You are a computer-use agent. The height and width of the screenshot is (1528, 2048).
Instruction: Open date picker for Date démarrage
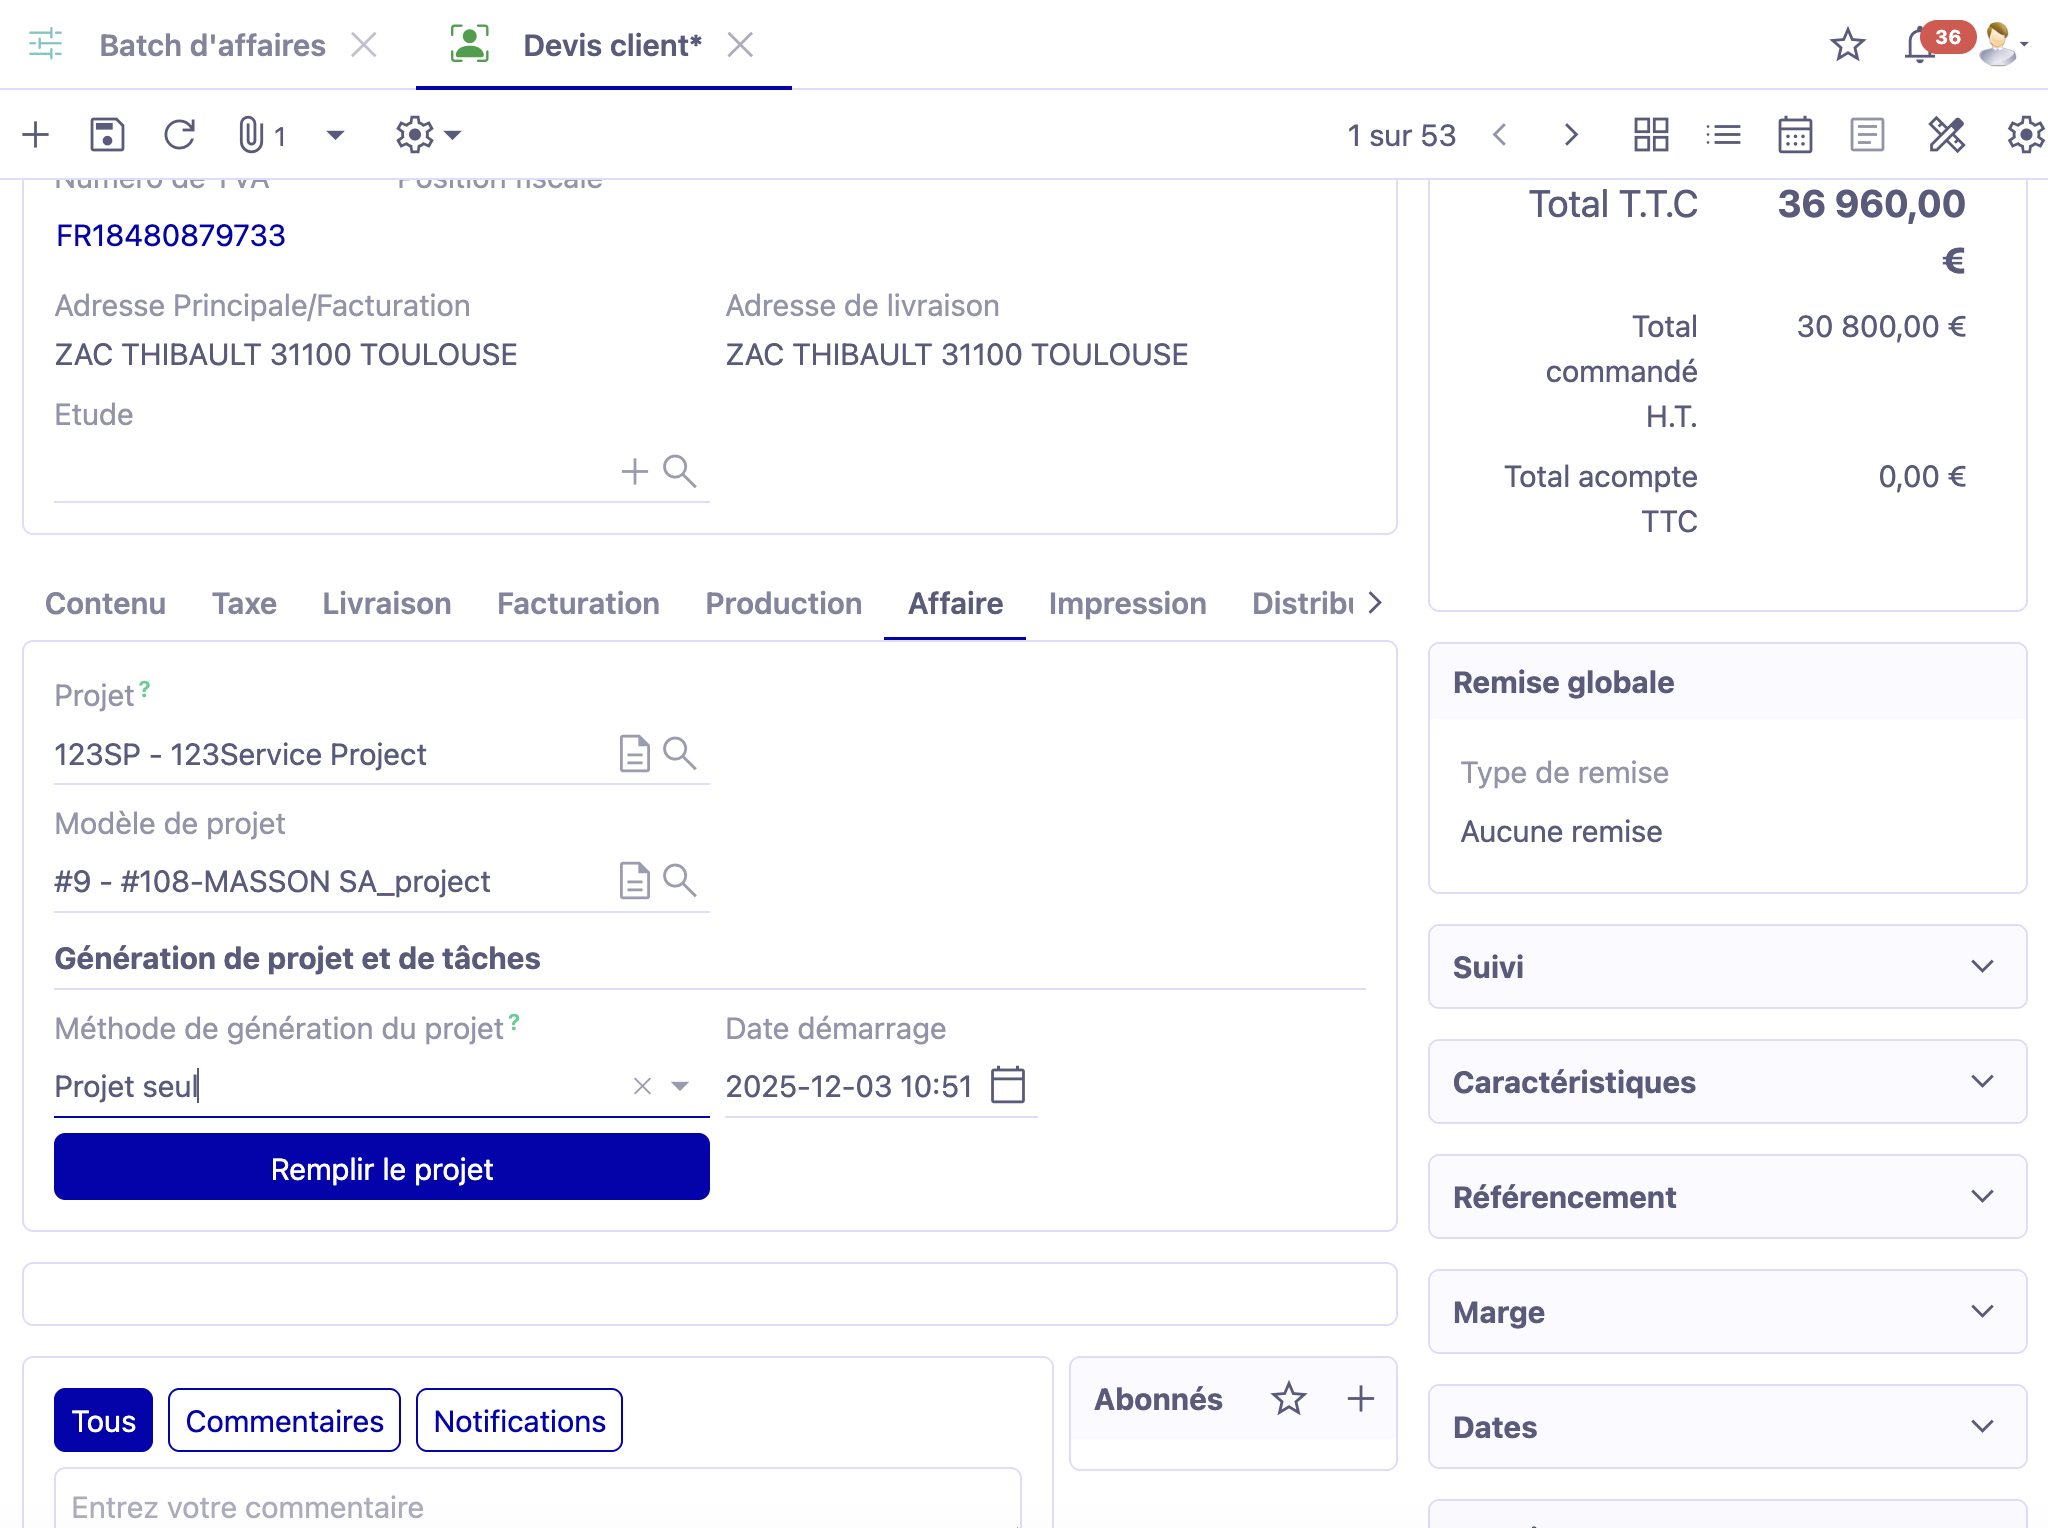pyautogui.click(x=1007, y=1085)
